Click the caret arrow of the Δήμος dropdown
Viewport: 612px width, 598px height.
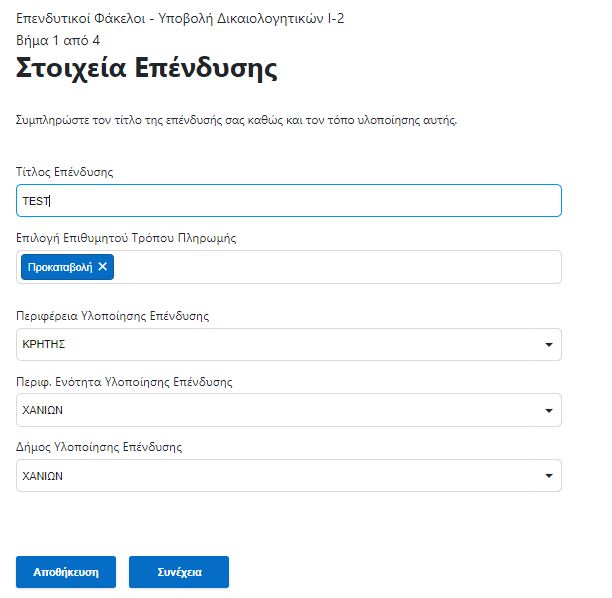pyautogui.click(x=549, y=476)
